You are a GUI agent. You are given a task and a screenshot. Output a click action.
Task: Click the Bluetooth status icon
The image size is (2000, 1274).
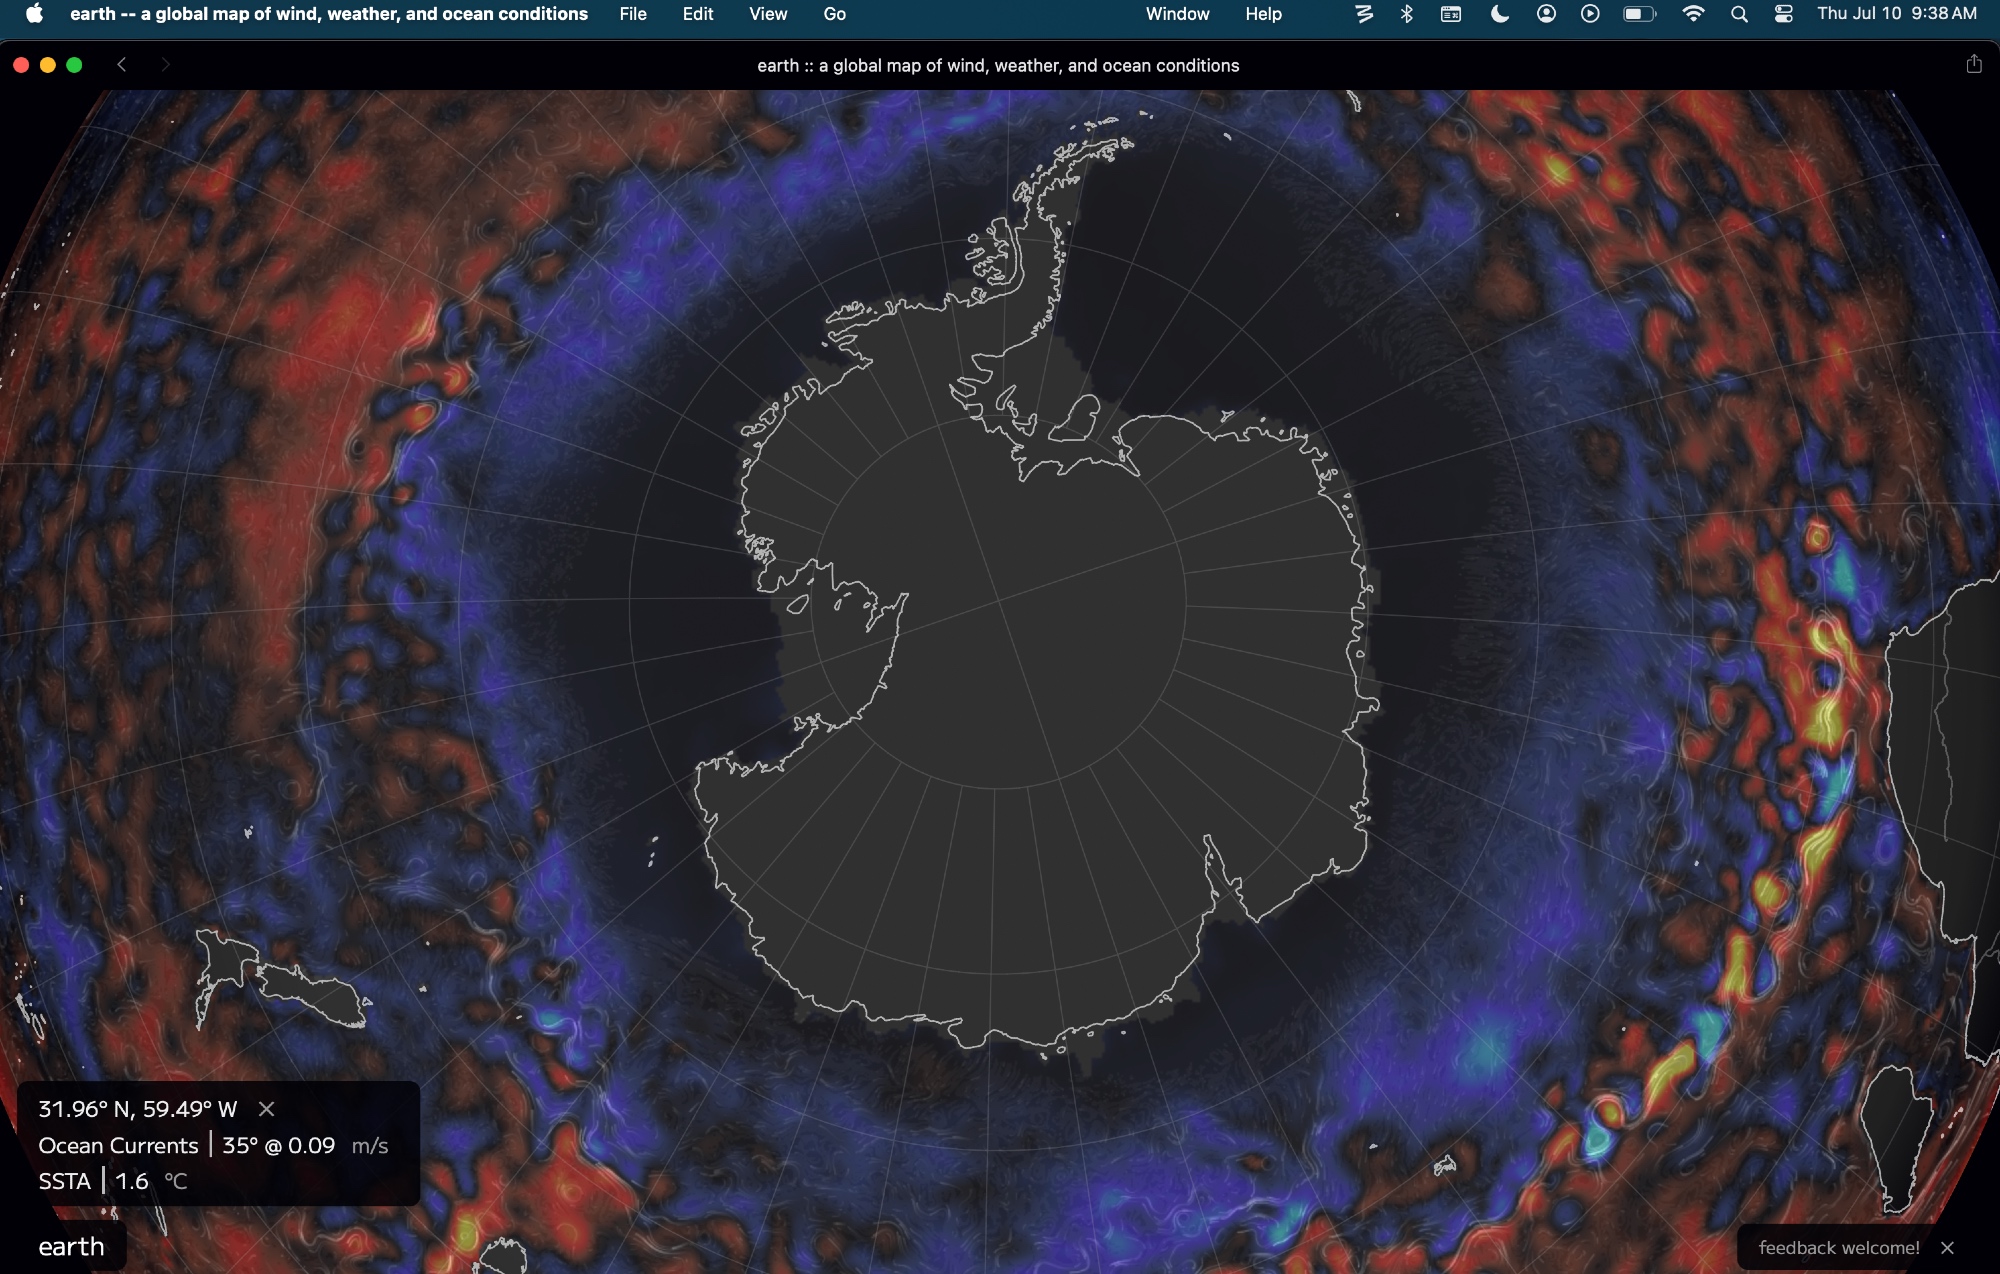click(1407, 14)
